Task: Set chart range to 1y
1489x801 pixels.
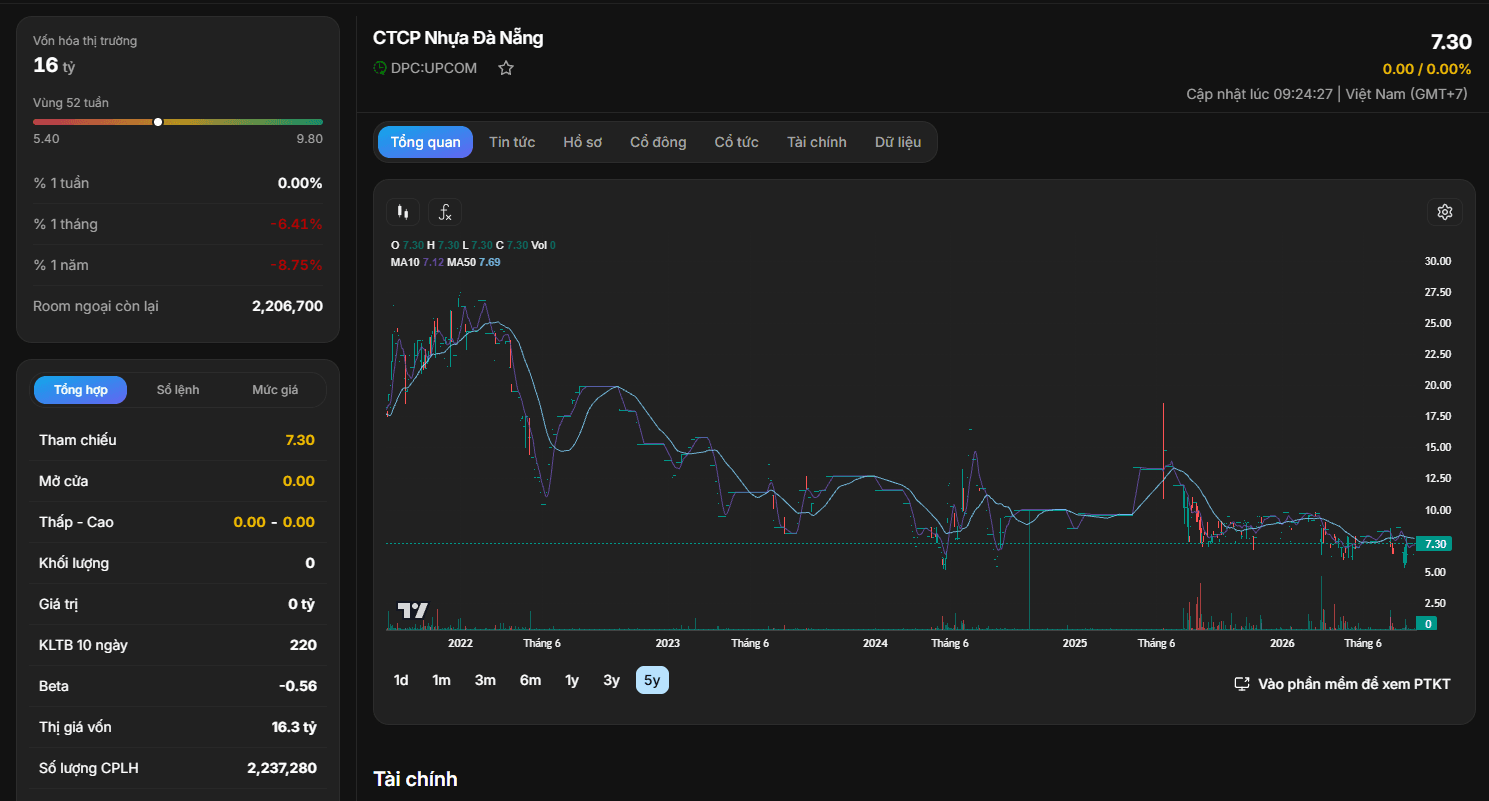Action: [572, 680]
